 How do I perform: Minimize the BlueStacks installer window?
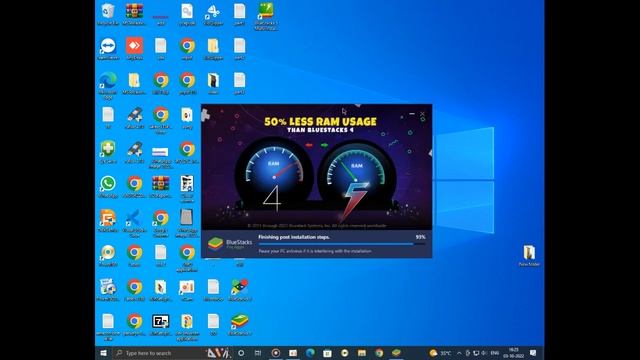(412, 114)
